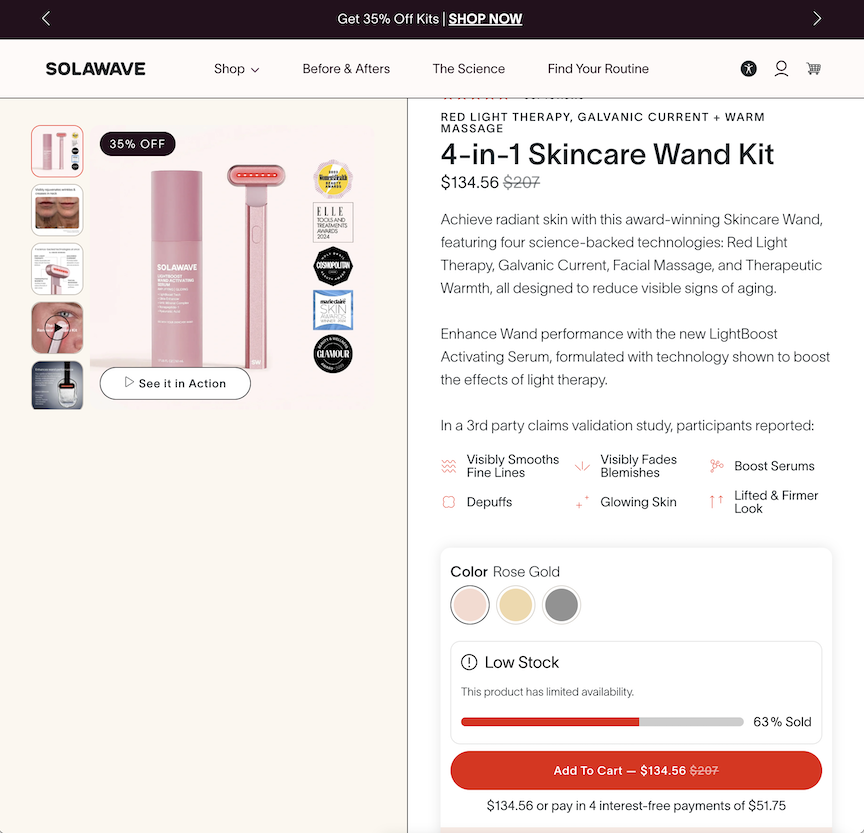The width and height of the screenshot is (864, 833).
Task: Open the shopping cart icon
Action: point(813,69)
